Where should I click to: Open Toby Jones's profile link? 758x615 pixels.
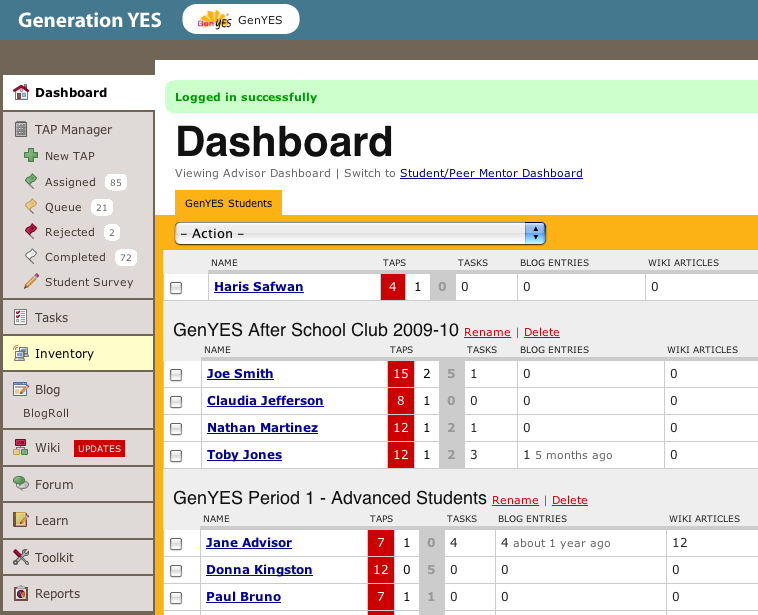click(x=244, y=455)
